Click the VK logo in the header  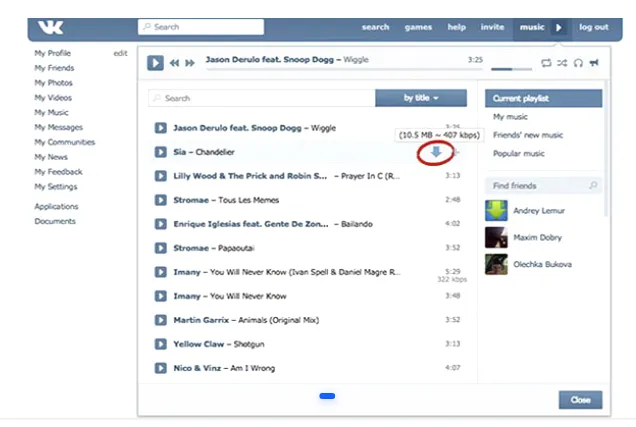(51, 28)
